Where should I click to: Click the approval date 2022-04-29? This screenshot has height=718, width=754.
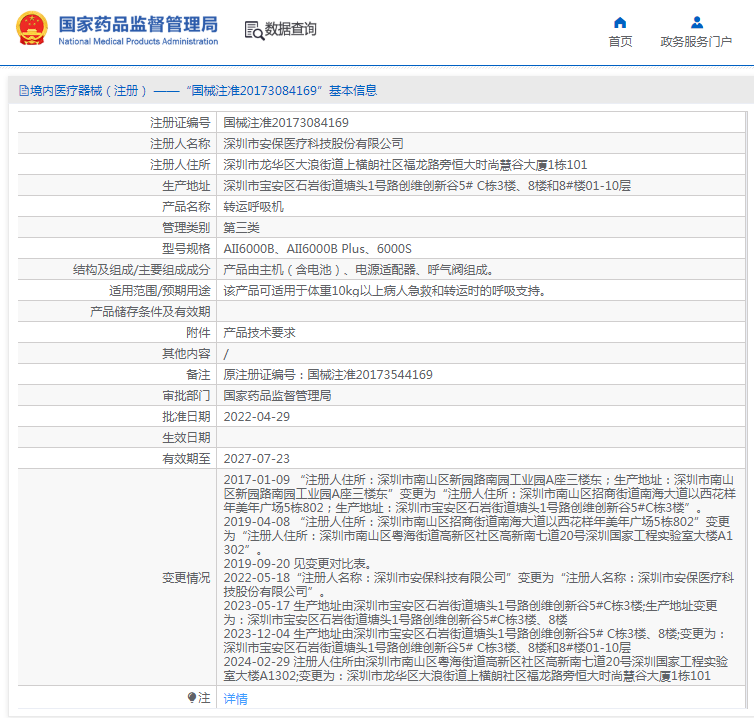256,417
